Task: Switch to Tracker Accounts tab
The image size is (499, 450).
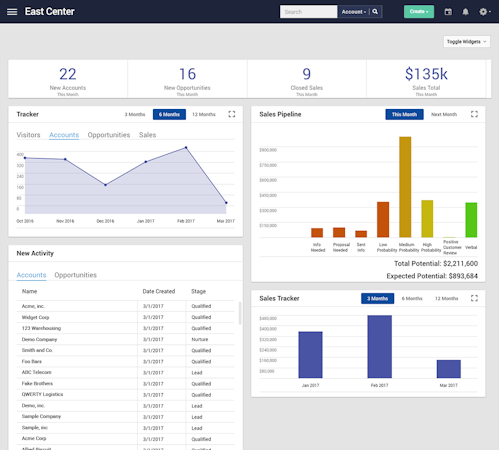Action: pyautogui.click(x=64, y=135)
